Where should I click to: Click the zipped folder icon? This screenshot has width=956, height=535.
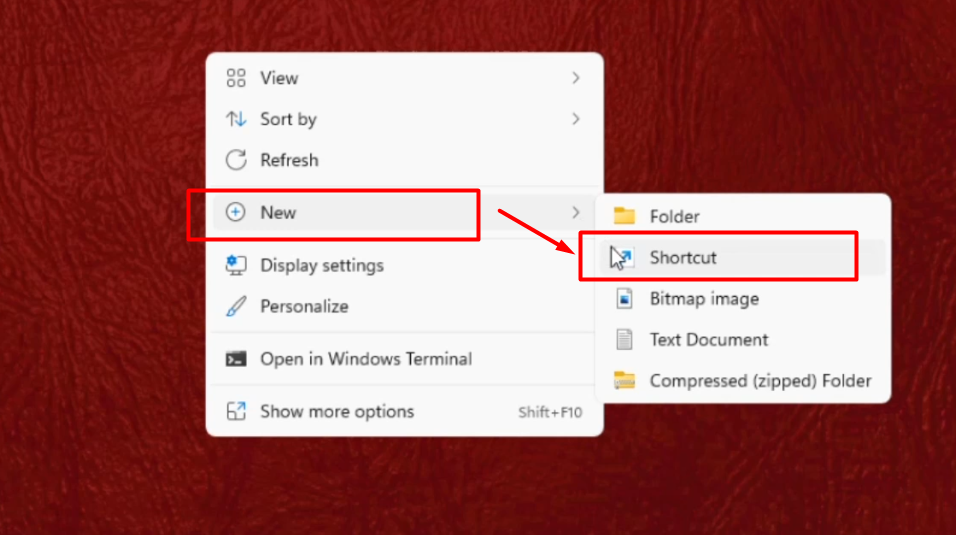click(x=624, y=380)
